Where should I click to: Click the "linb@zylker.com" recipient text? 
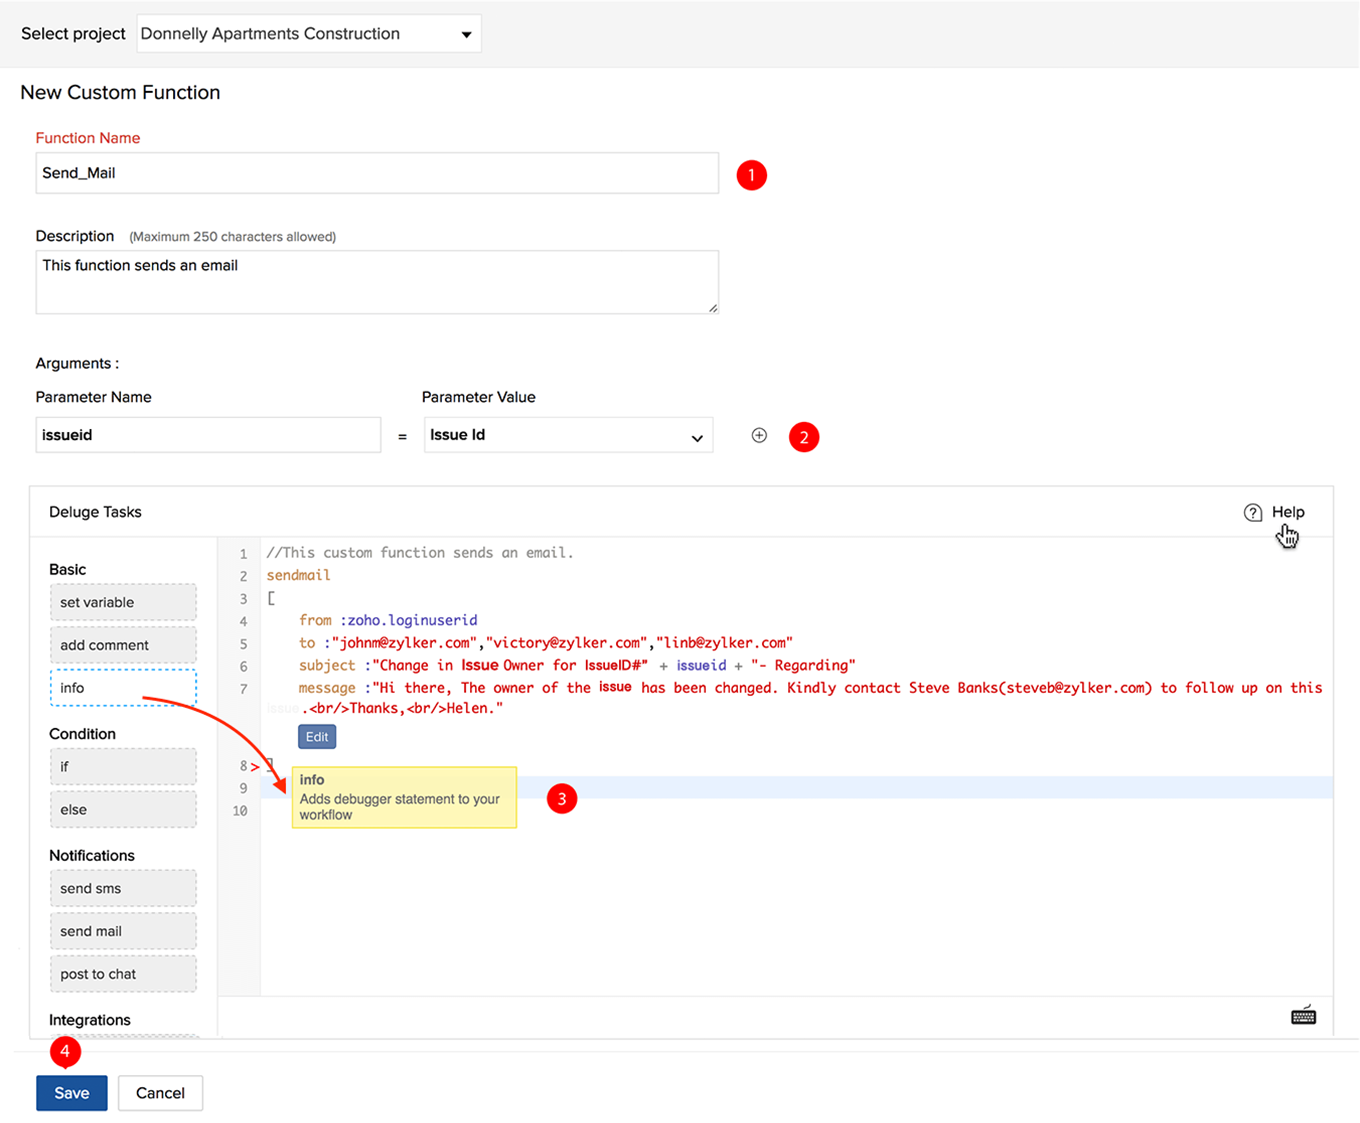[x=724, y=643]
